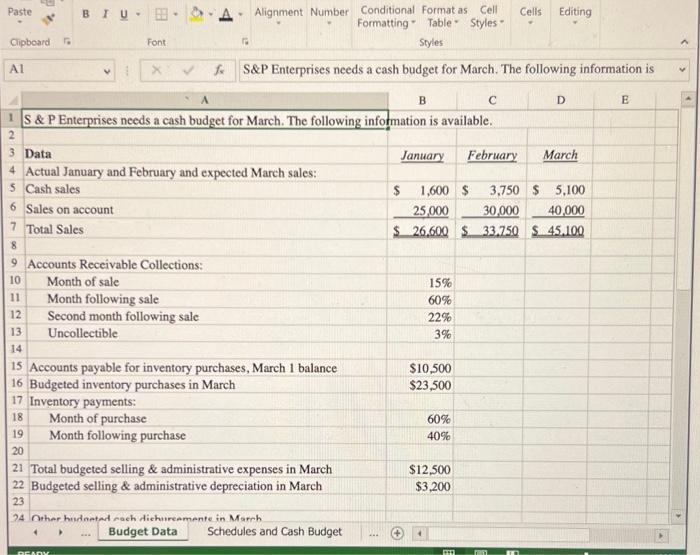700x555 pixels.
Task: Select the $3,200 depreciation cell
Action: (420, 486)
